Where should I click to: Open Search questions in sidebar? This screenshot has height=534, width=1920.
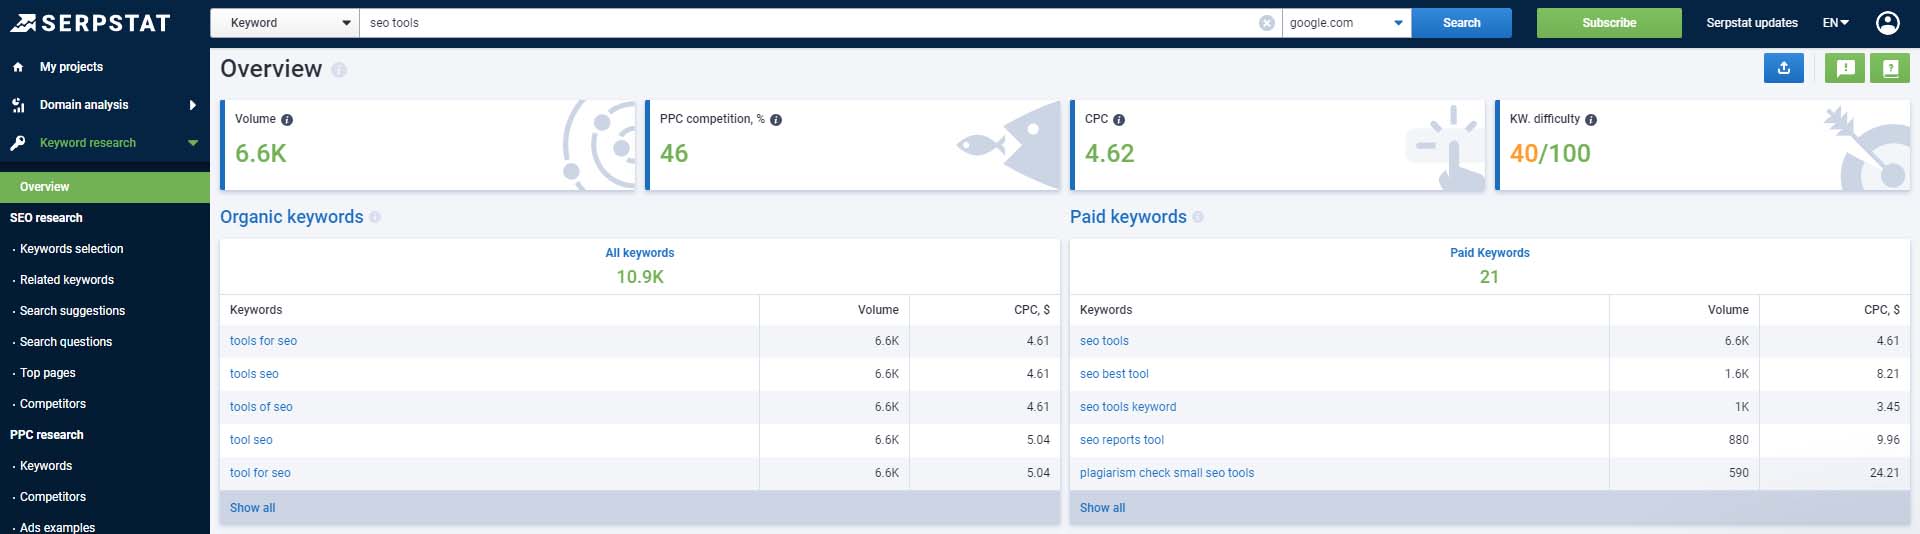coord(66,342)
